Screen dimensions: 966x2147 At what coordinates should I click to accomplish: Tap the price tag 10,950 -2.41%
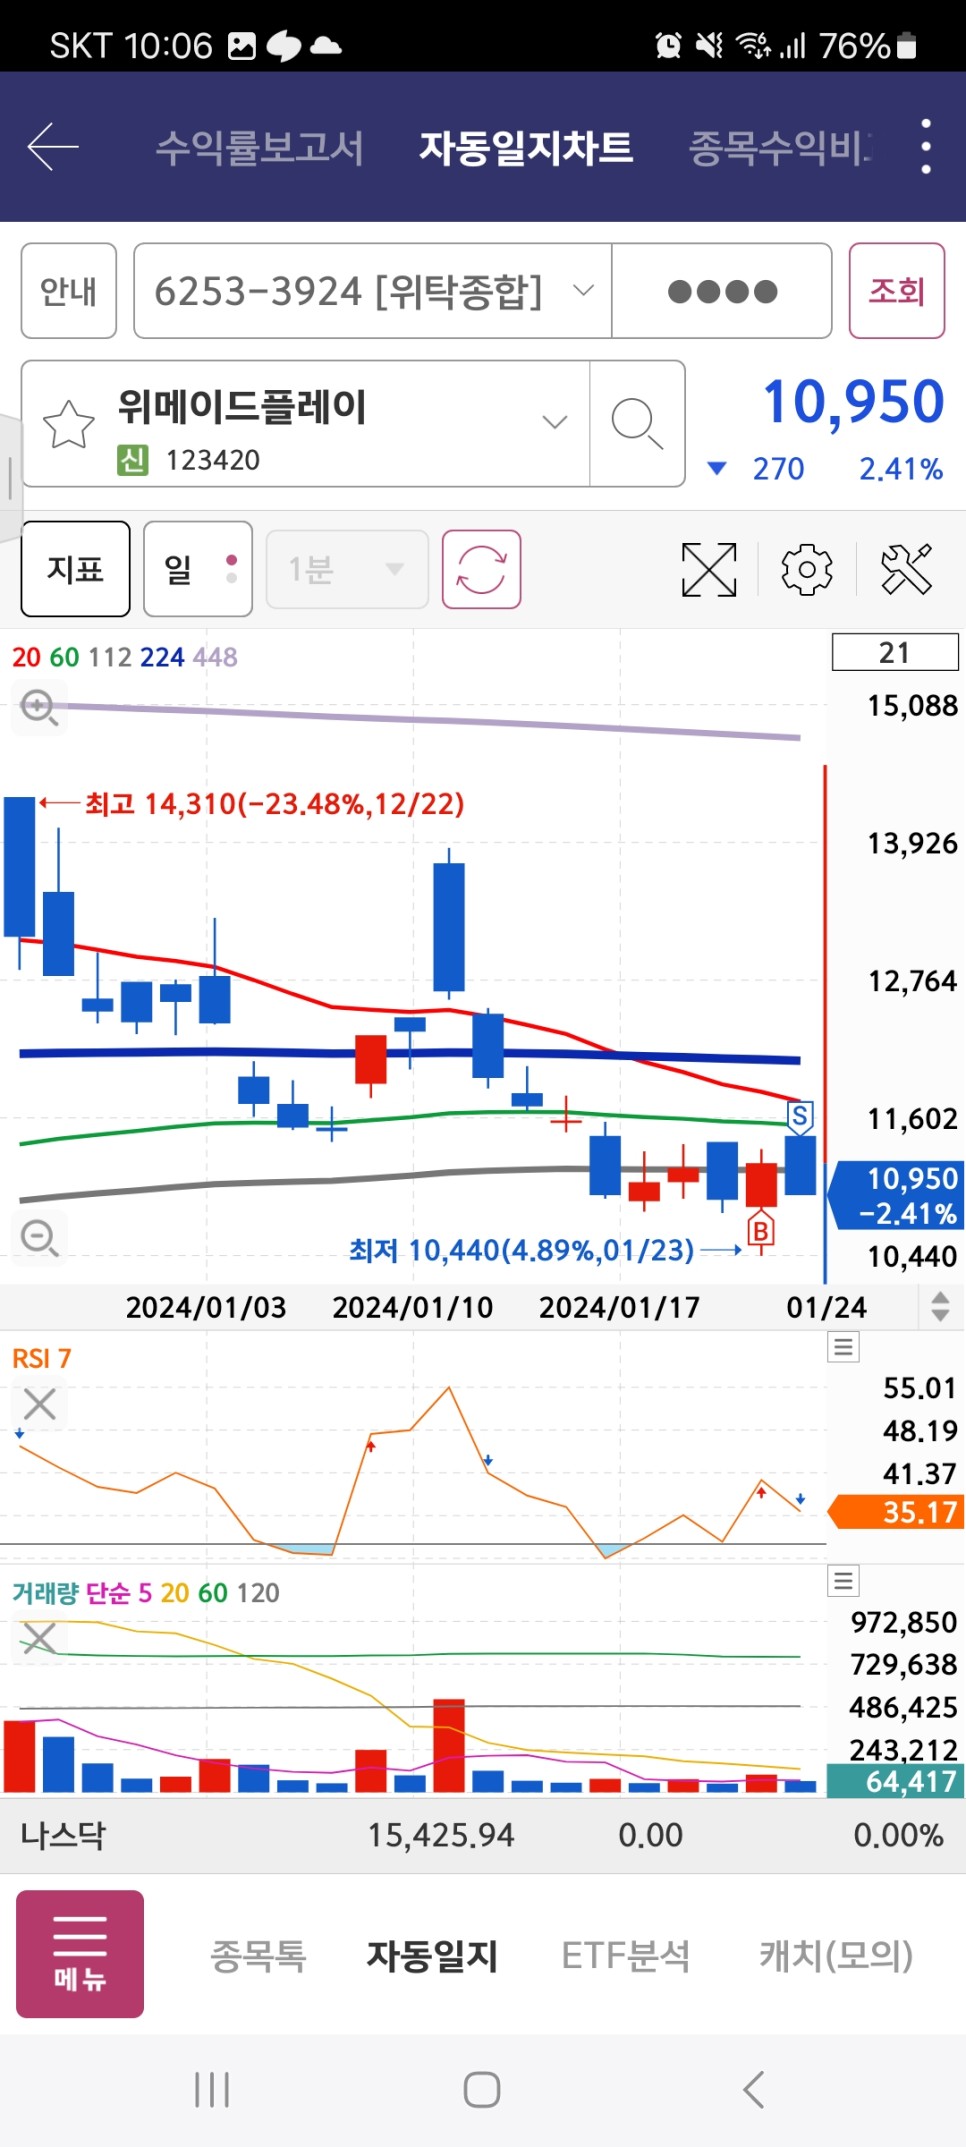point(897,1195)
